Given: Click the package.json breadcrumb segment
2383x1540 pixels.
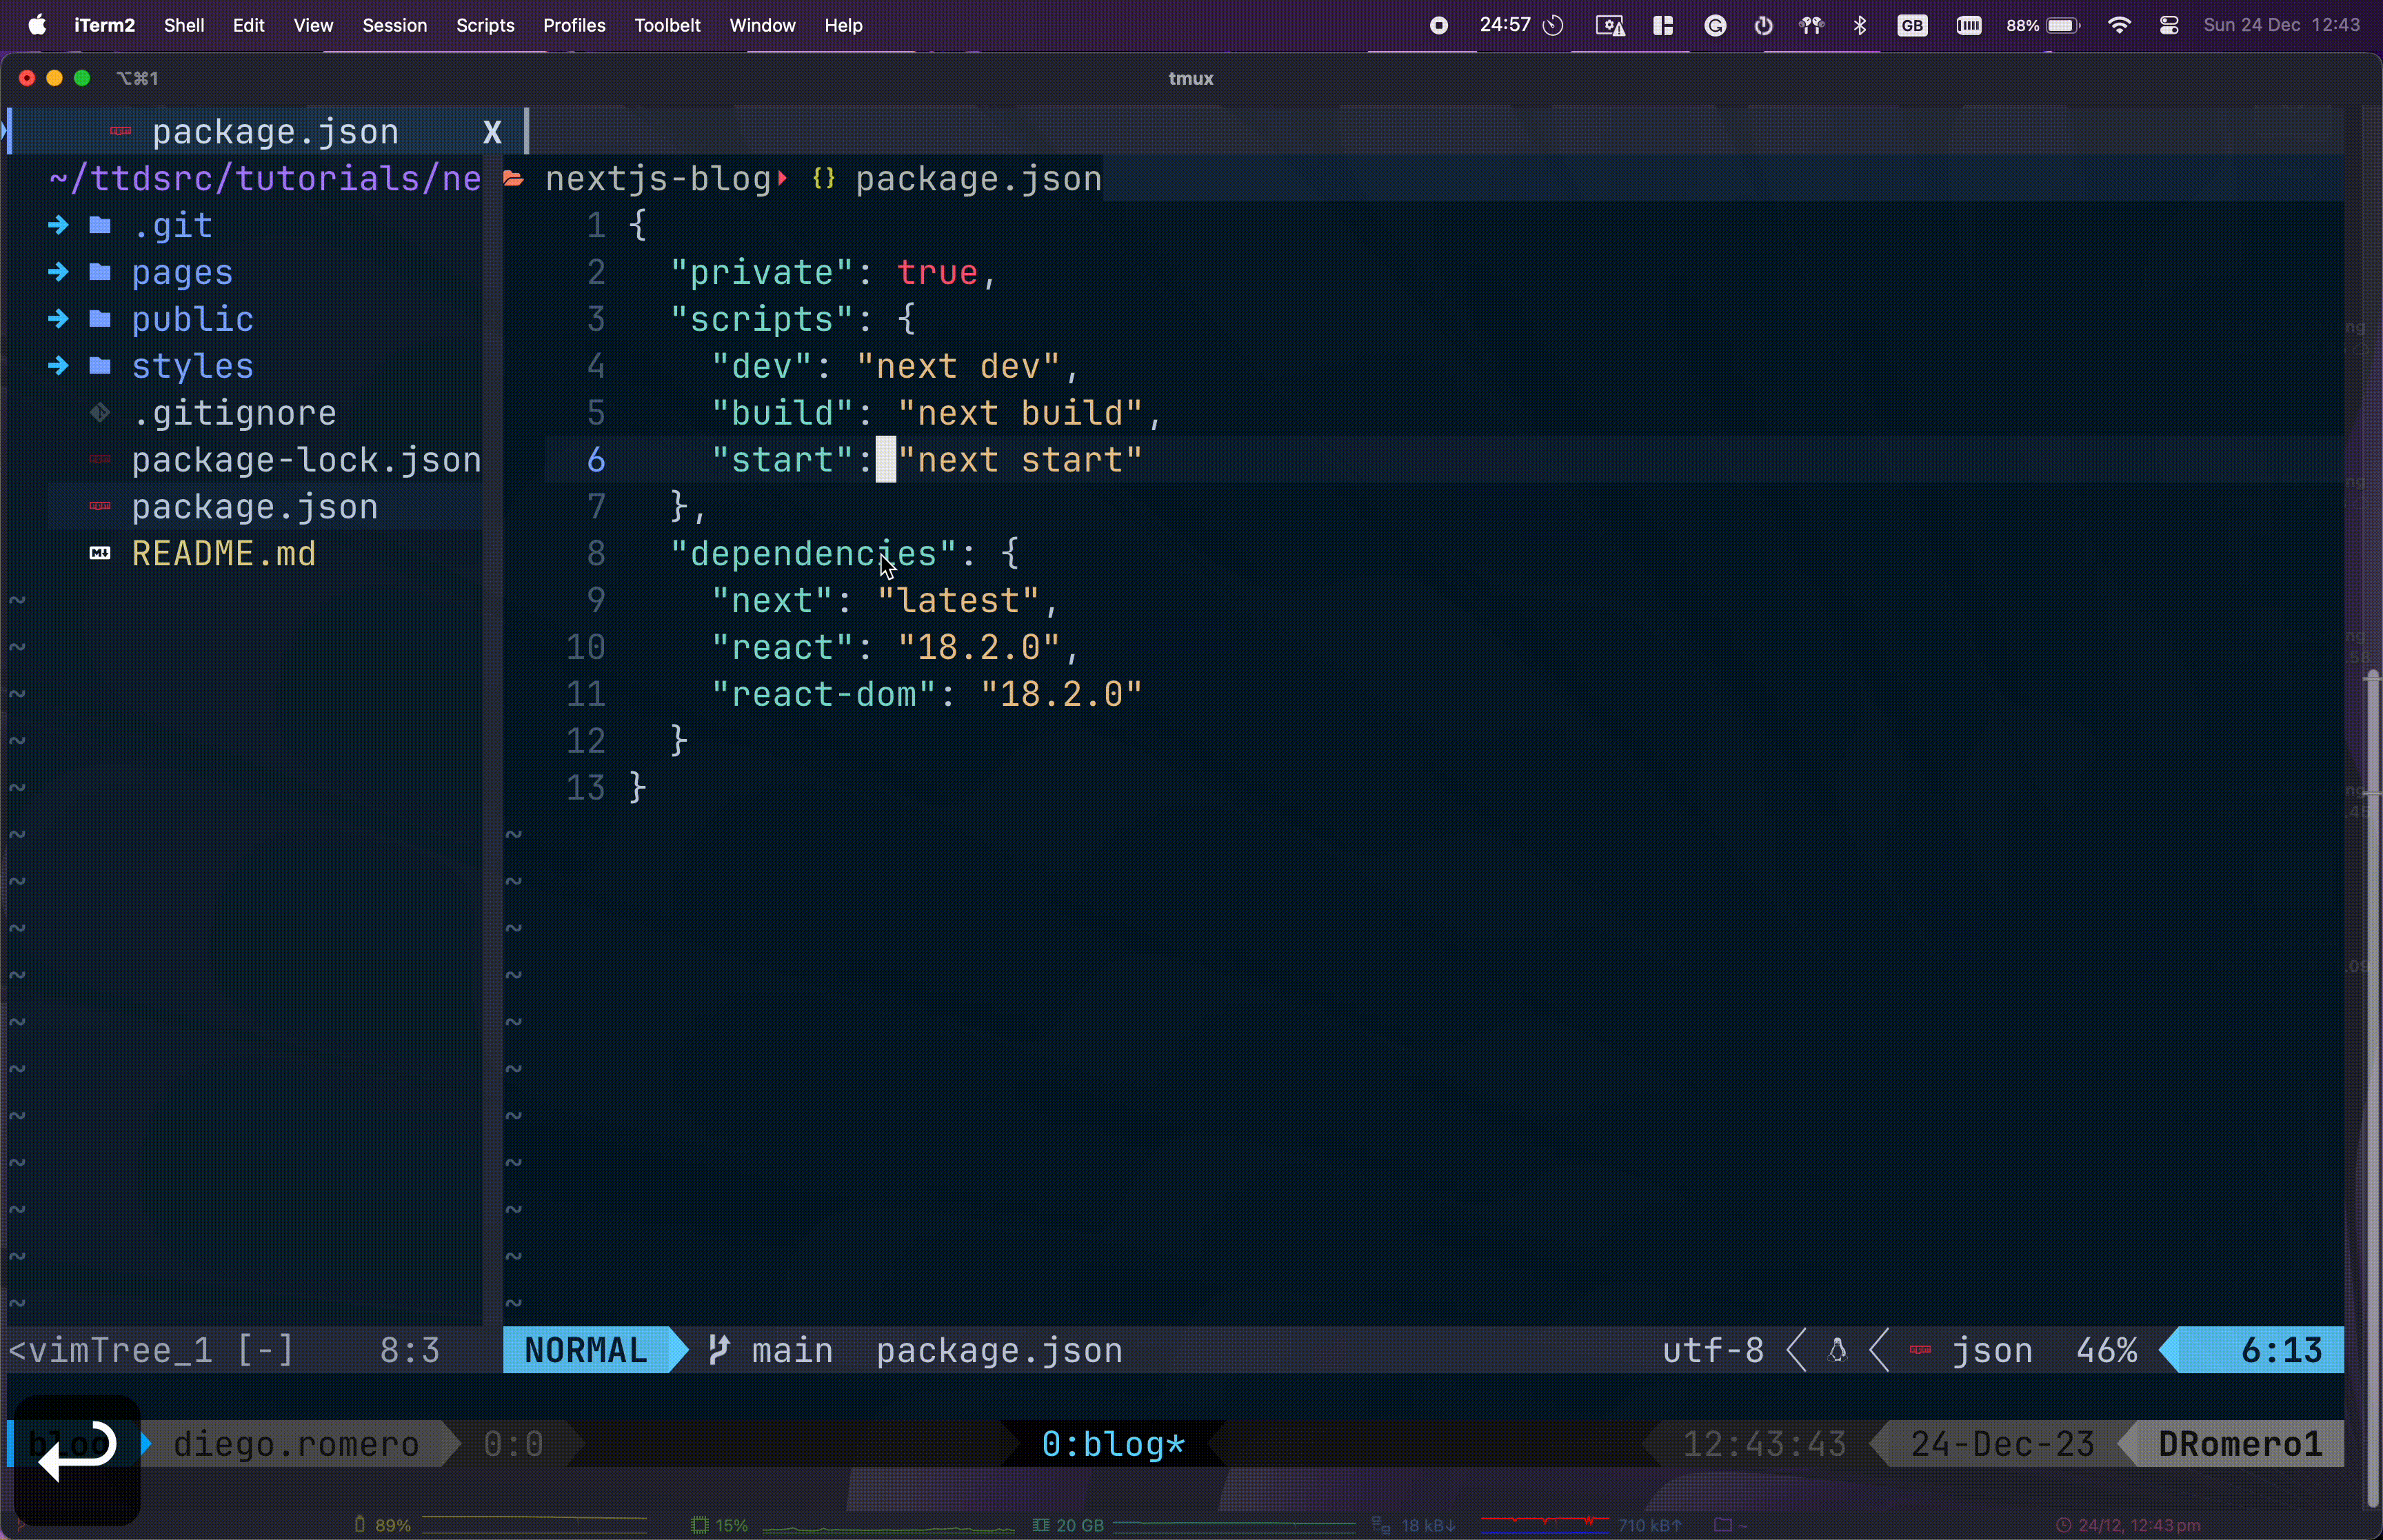Looking at the screenshot, I should tap(979, 180).
